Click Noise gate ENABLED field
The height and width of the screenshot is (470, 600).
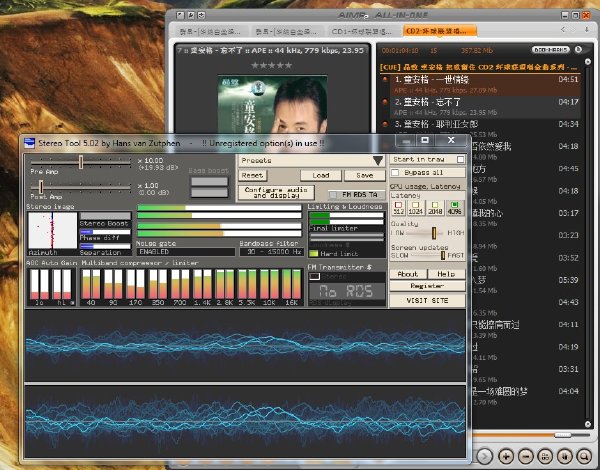pos(186,252)
